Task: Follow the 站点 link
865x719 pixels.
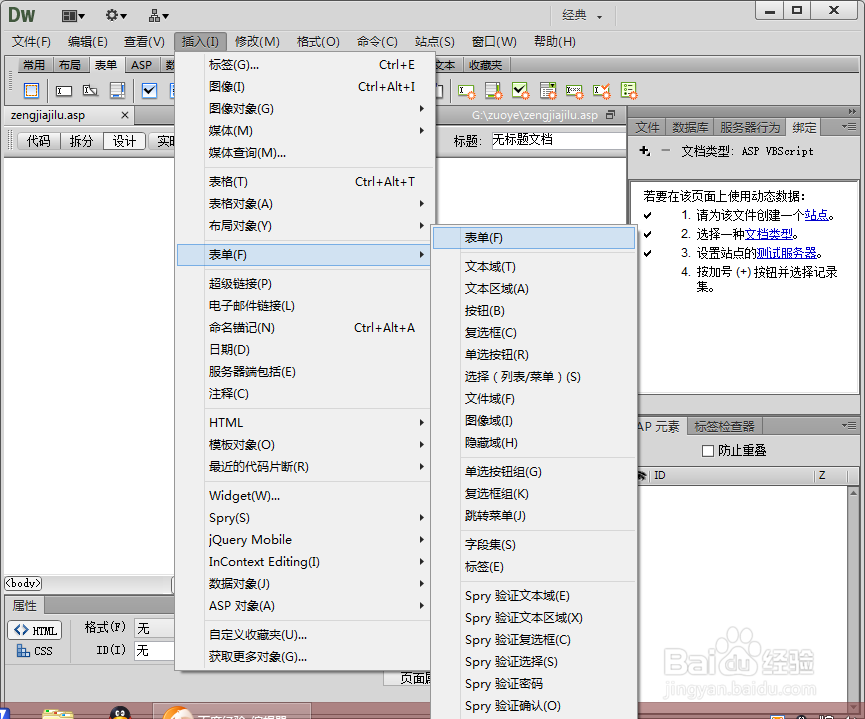Action: coord(816,215)
